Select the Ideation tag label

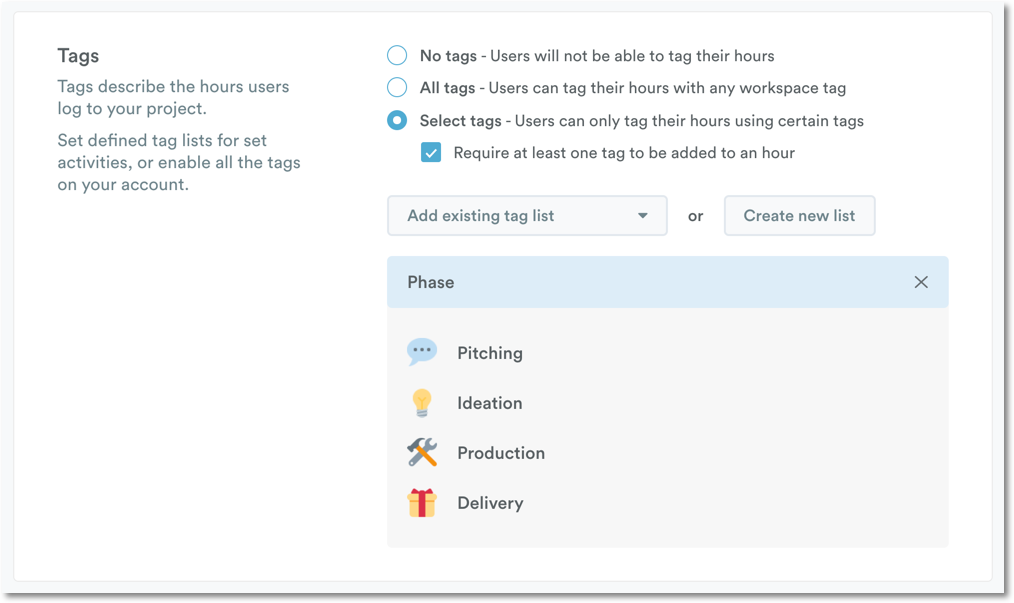[490, 403]
